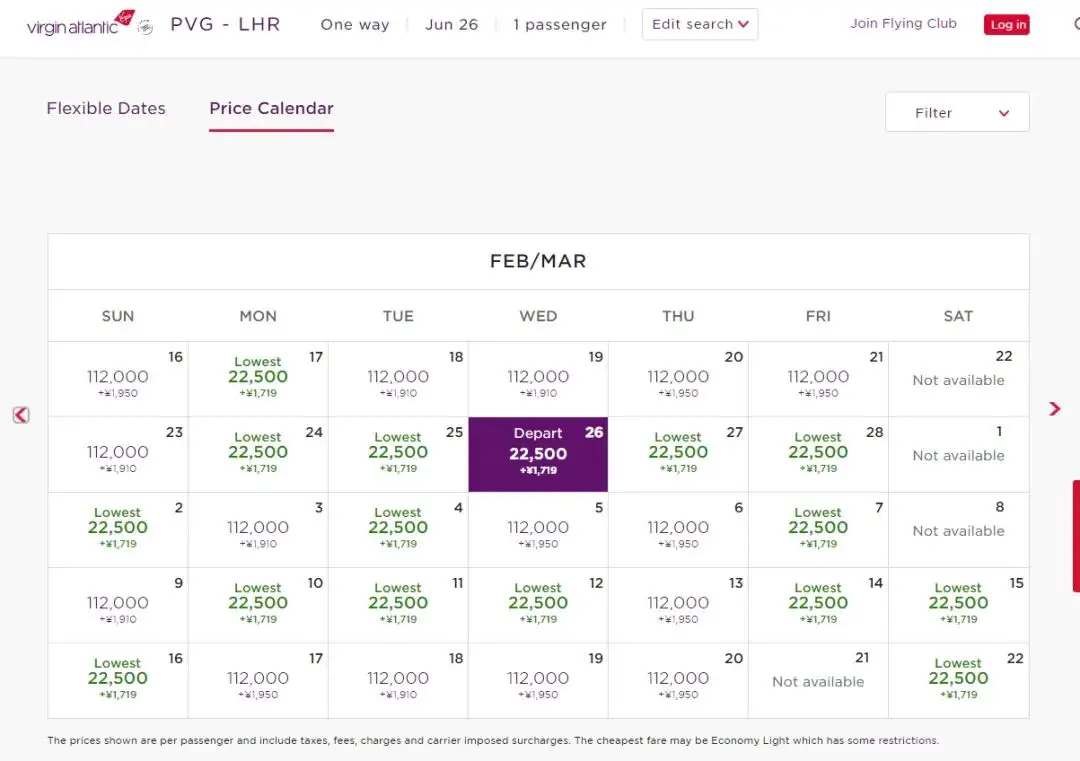Select Friday 28 lowest fare cell
The image size is (1080, 761).
[x=818, y=454]
